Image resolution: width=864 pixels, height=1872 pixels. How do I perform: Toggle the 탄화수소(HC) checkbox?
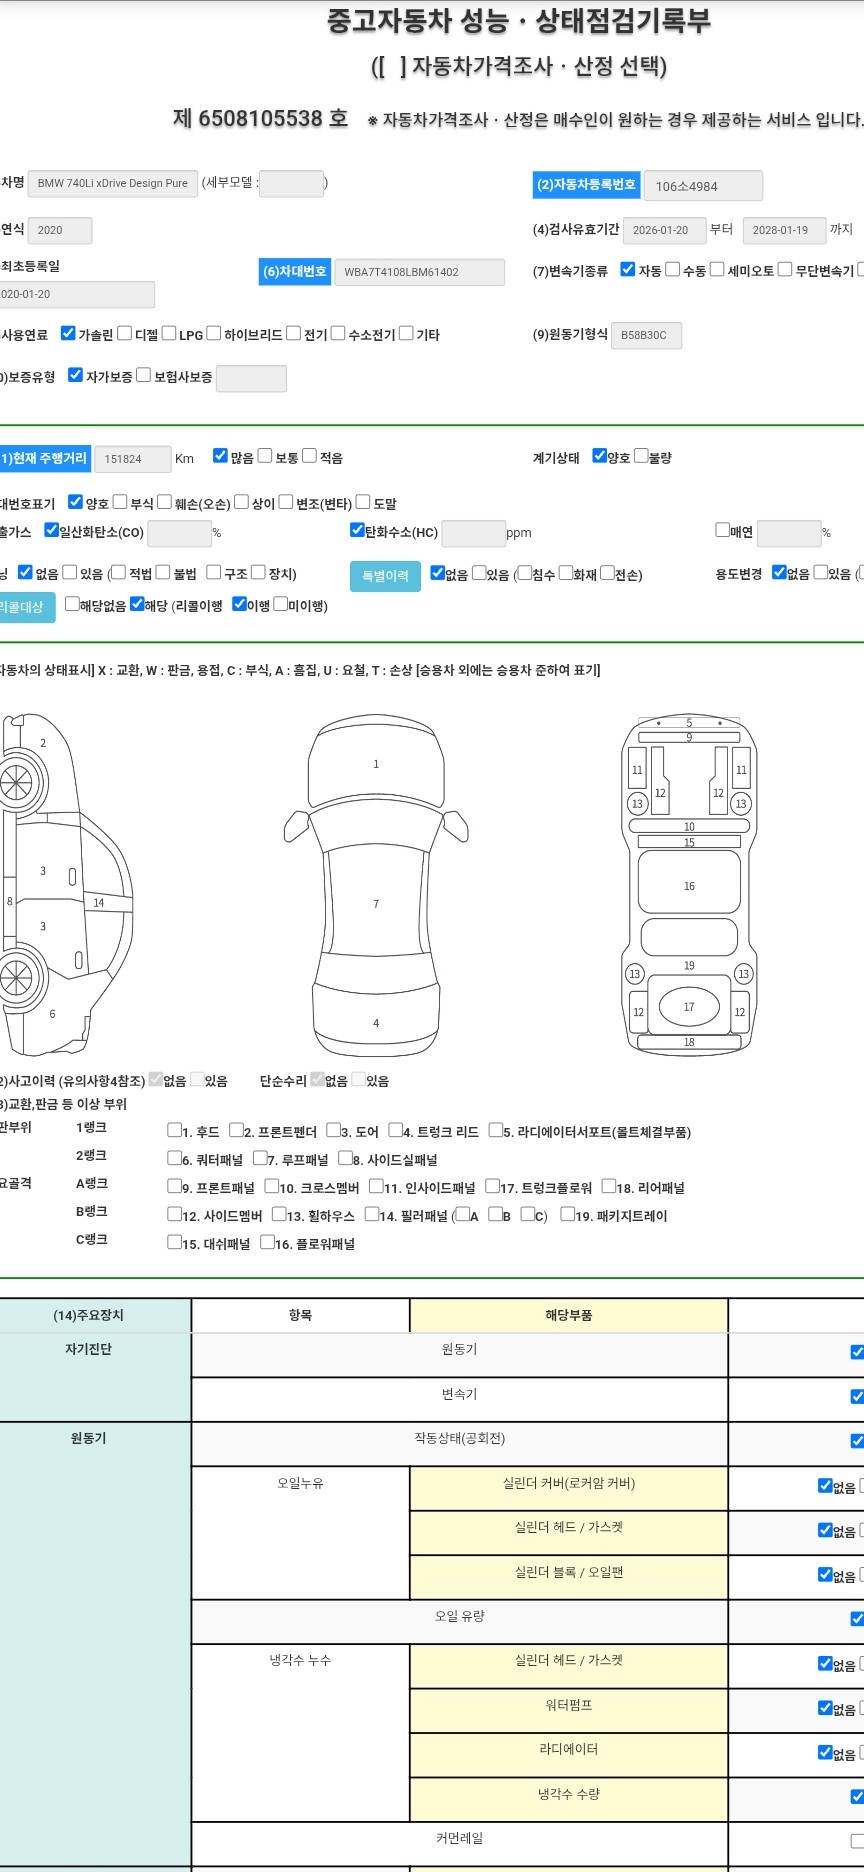tap(357, 531)
